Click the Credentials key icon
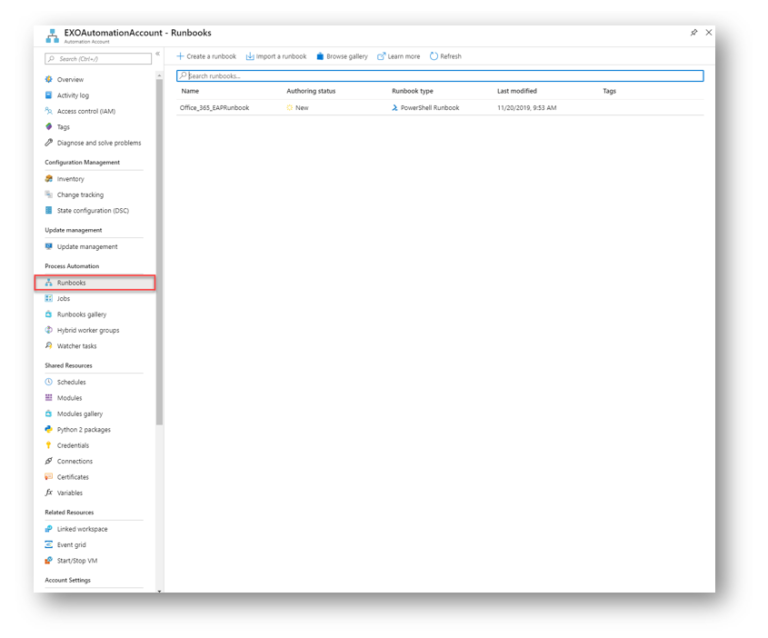 (x=48, y=445)
